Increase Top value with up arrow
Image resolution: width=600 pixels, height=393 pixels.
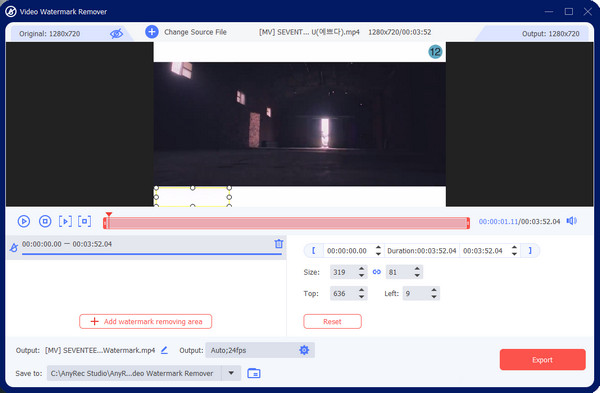coord(361,290)
